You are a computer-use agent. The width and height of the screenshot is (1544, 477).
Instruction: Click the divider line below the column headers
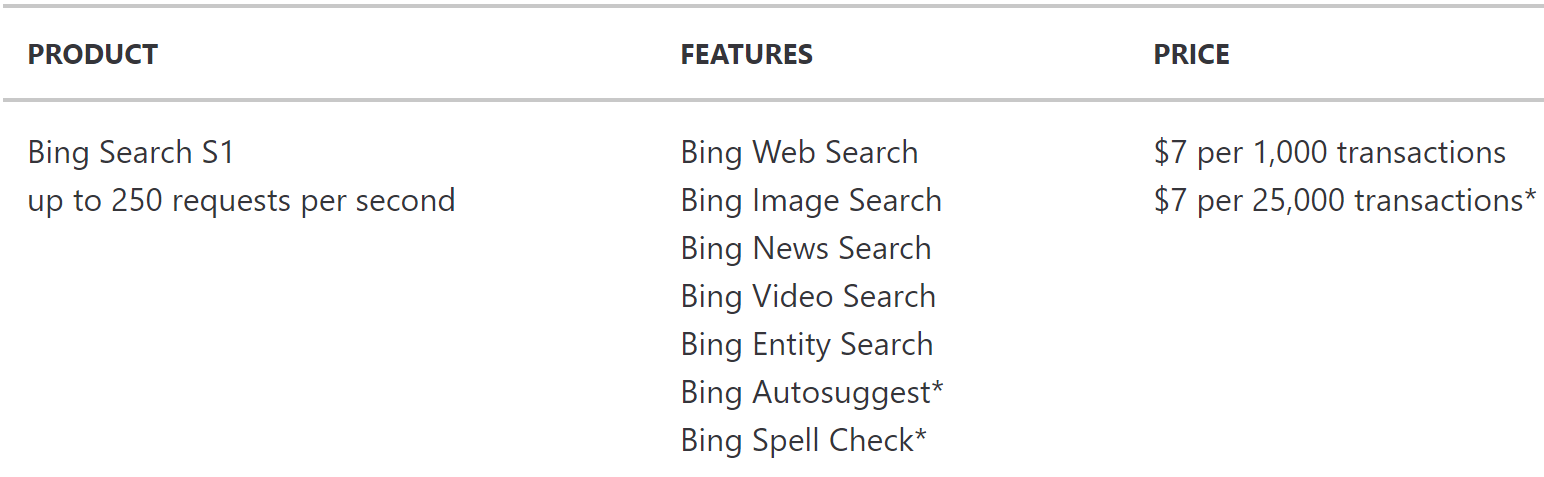772,100
